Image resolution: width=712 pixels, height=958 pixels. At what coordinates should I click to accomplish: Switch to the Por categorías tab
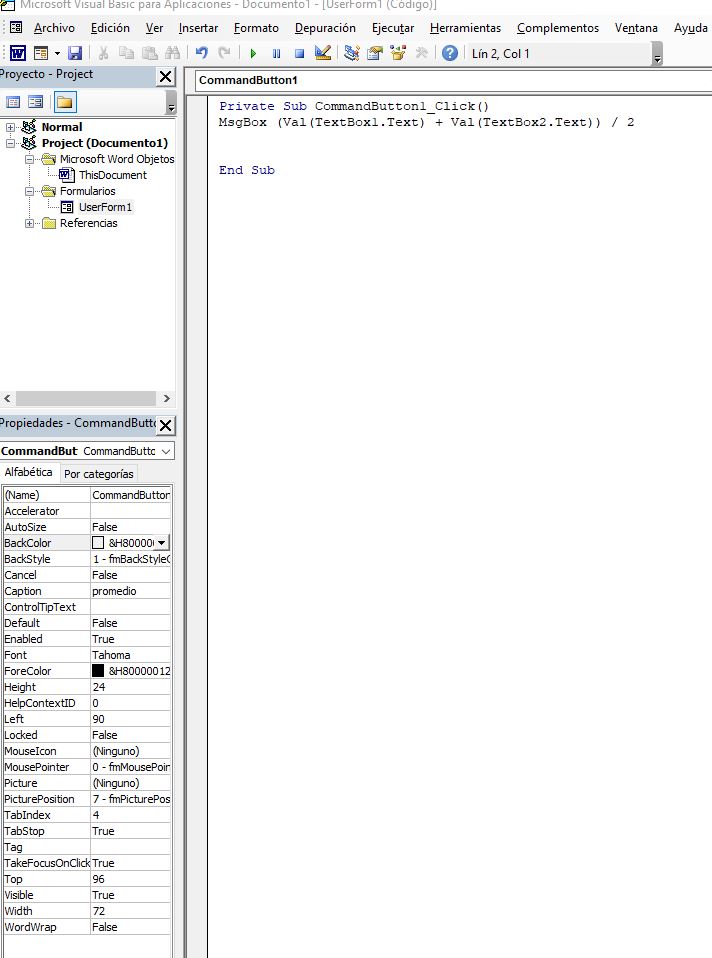98,474
